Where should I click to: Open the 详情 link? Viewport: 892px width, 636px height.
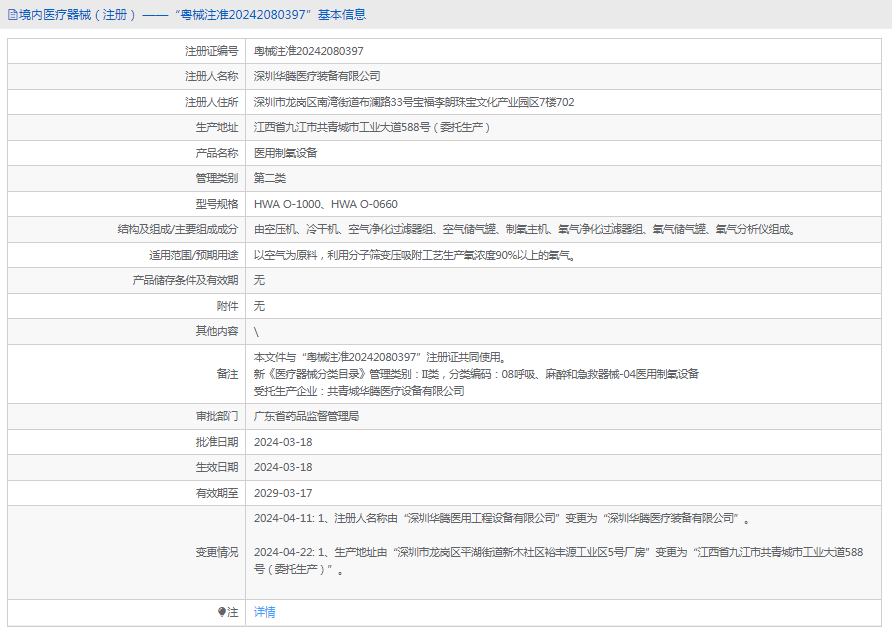tap(265, 612)
